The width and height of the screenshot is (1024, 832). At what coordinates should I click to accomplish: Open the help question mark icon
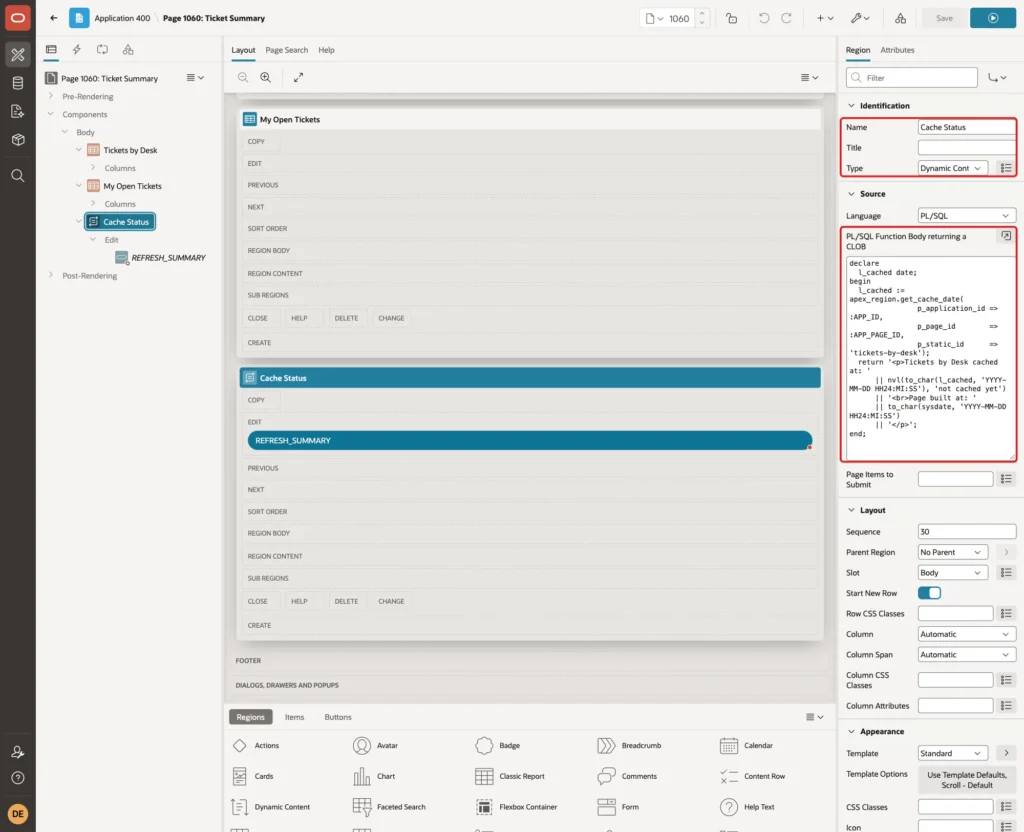[x=18, y=778]
